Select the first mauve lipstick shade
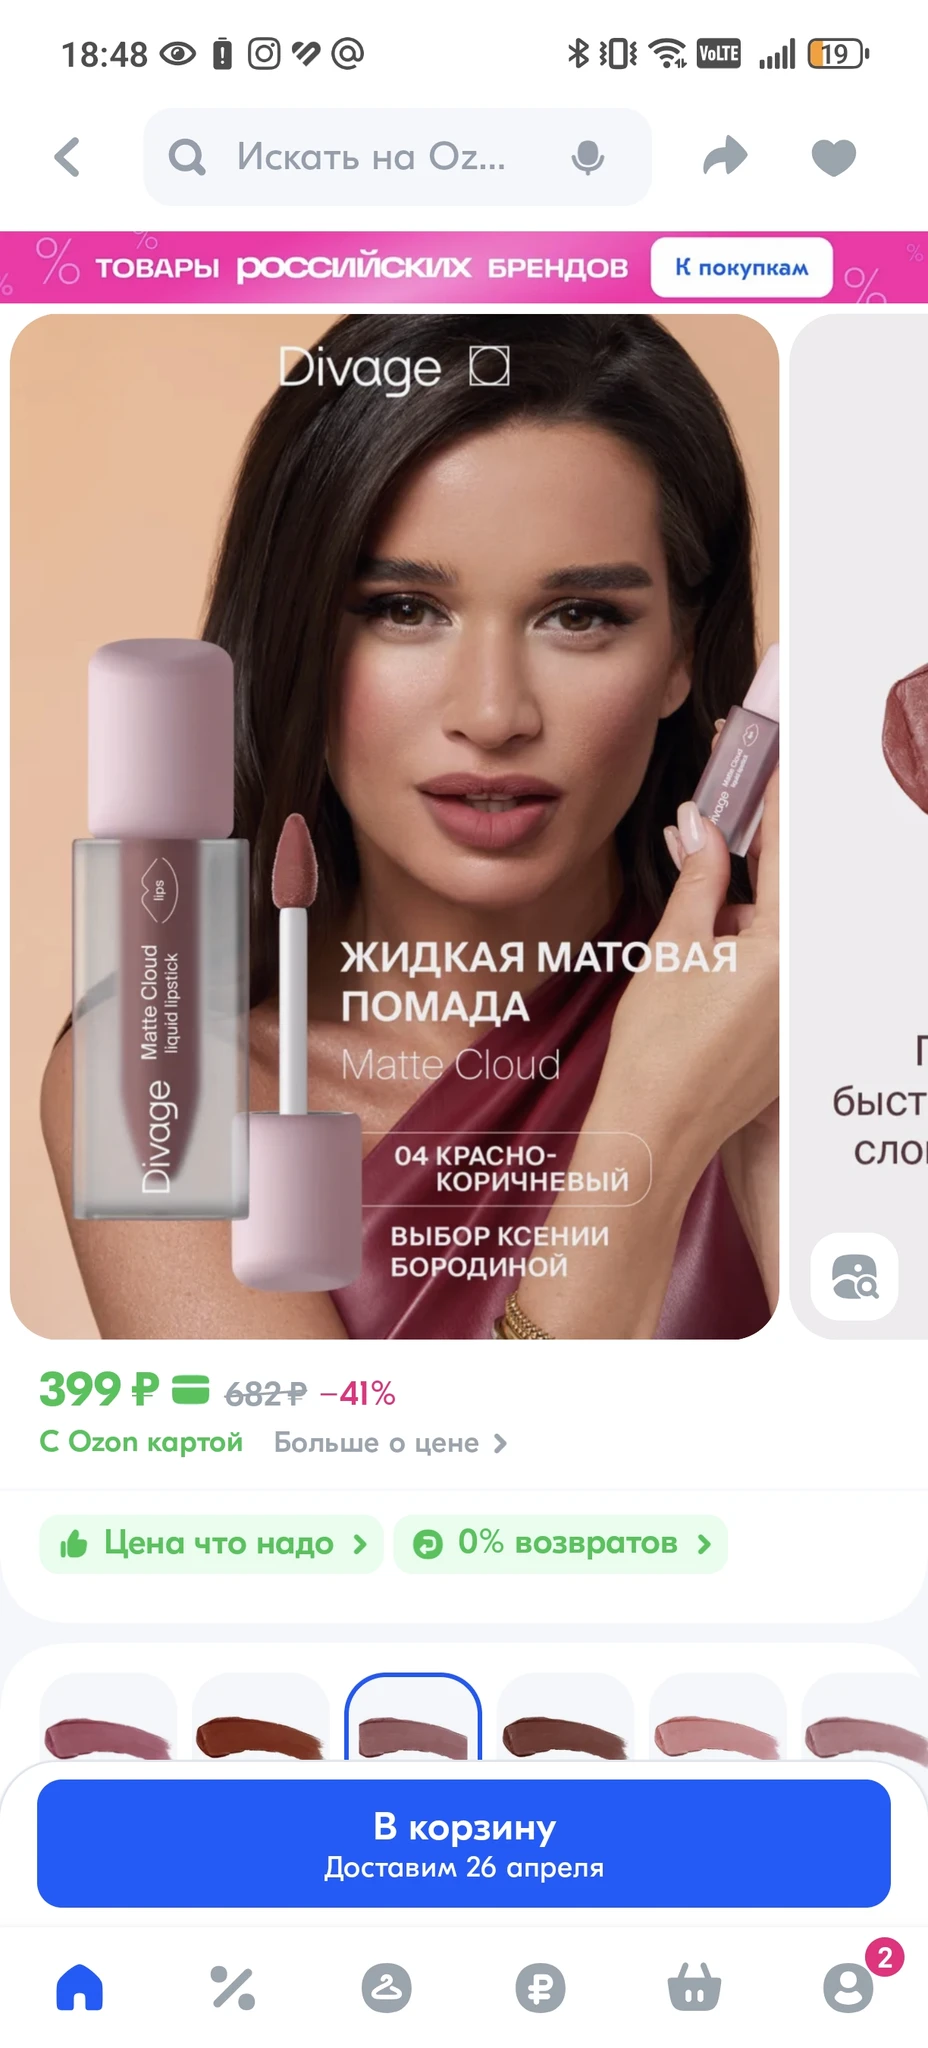 pyautogui.click(x=108, y=1716)
